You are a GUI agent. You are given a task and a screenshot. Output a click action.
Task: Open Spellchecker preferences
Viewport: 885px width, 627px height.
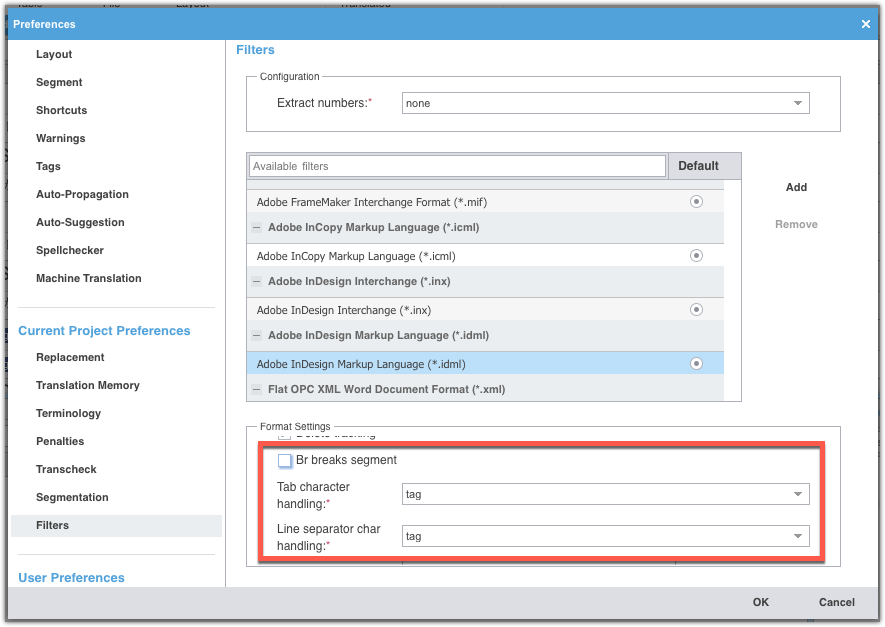click(x=70, y=250)
